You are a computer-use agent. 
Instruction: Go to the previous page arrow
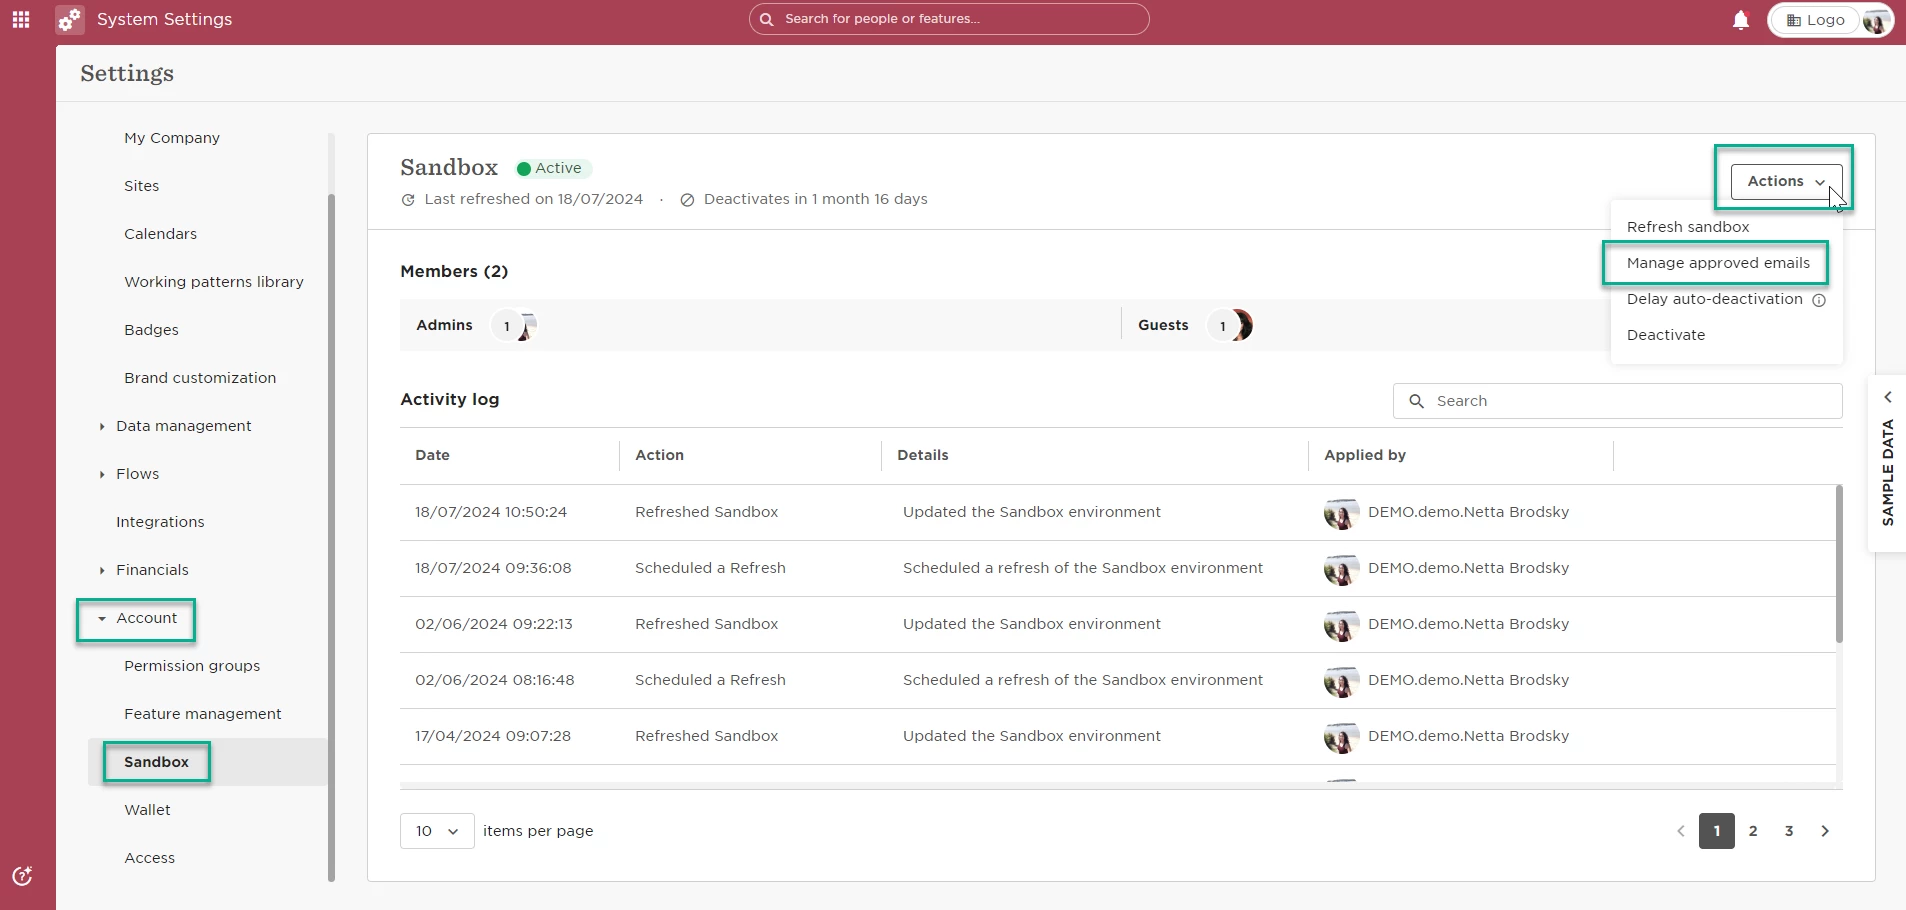(x=1681, y=831)
